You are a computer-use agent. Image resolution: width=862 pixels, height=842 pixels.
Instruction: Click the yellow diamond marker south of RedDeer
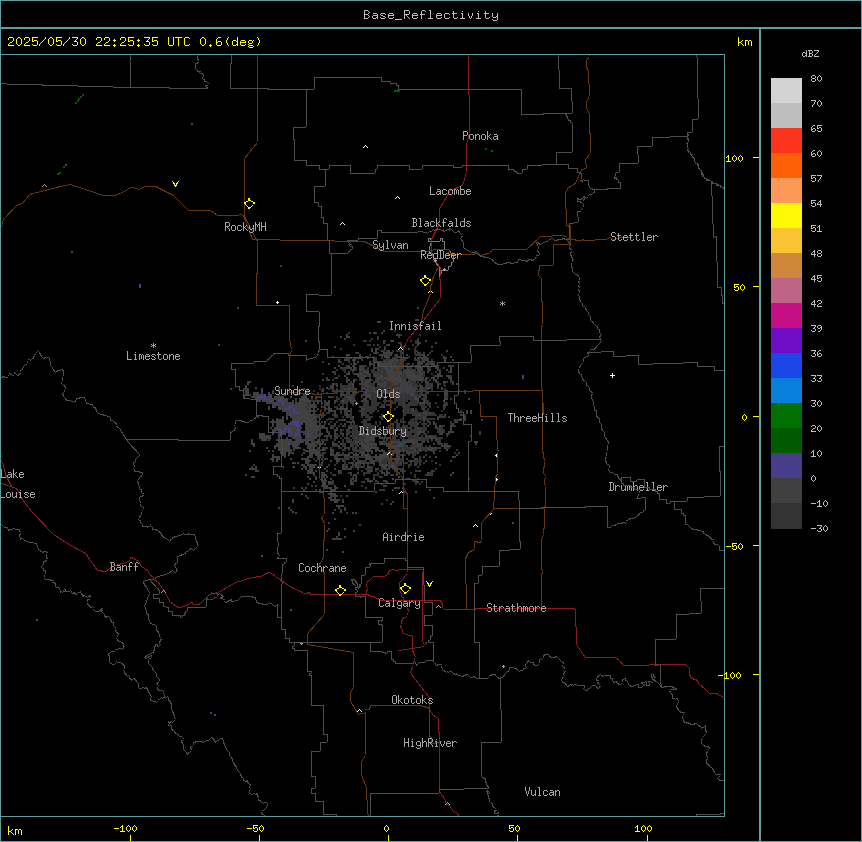[x=426, y=280]
